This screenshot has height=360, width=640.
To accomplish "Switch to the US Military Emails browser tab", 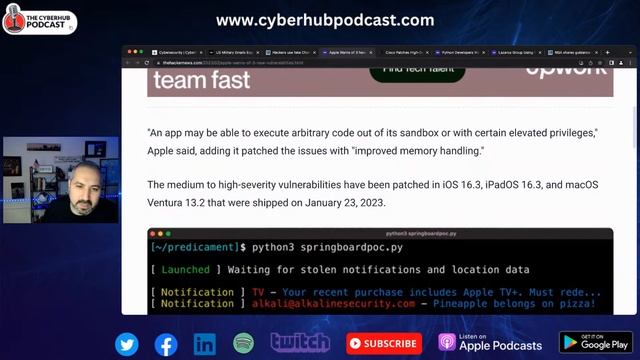I will coord(233,52).
